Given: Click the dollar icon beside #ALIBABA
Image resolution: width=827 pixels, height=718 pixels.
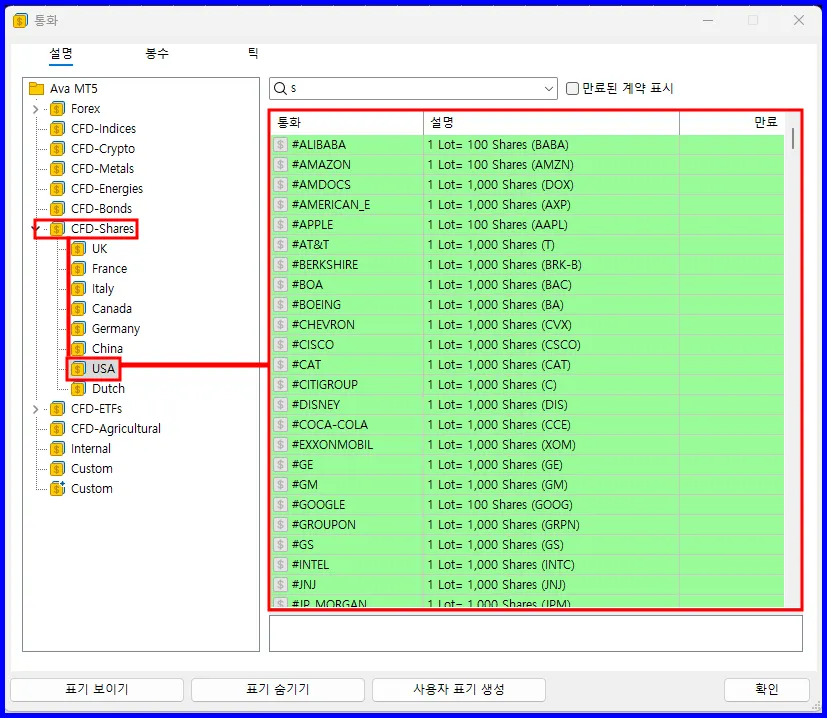Looking at the screenshot, I should click(281, 145).
